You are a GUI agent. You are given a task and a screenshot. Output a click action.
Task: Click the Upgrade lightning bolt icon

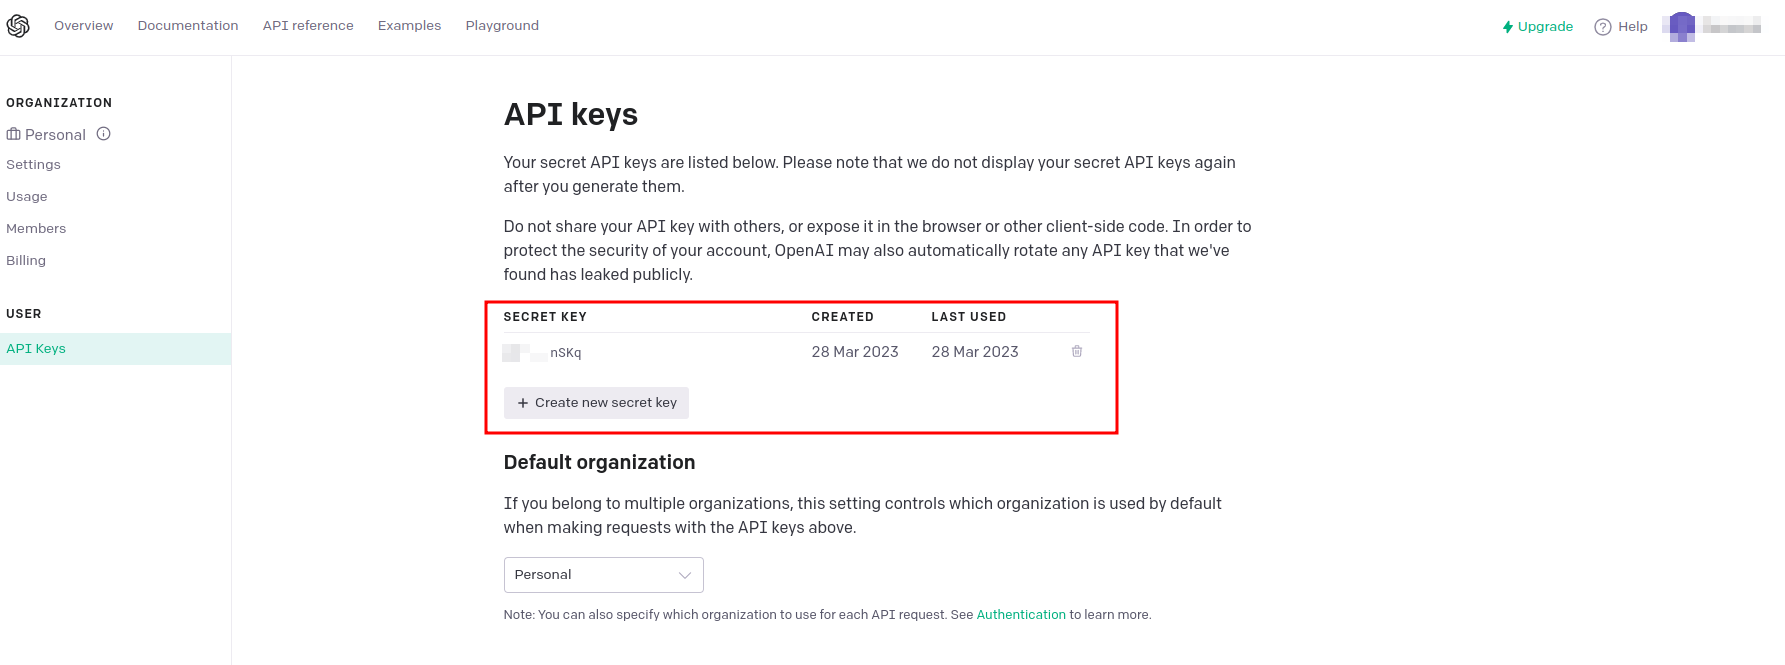1507,27
